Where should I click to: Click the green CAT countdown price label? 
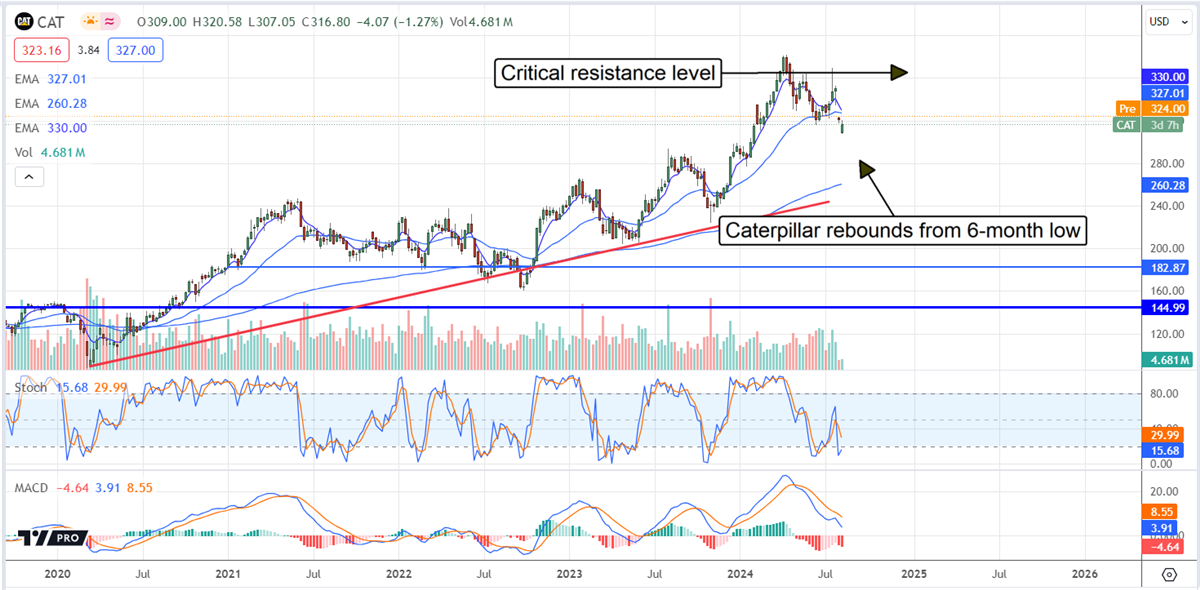pyautogui.click(x=1151, y=125)
